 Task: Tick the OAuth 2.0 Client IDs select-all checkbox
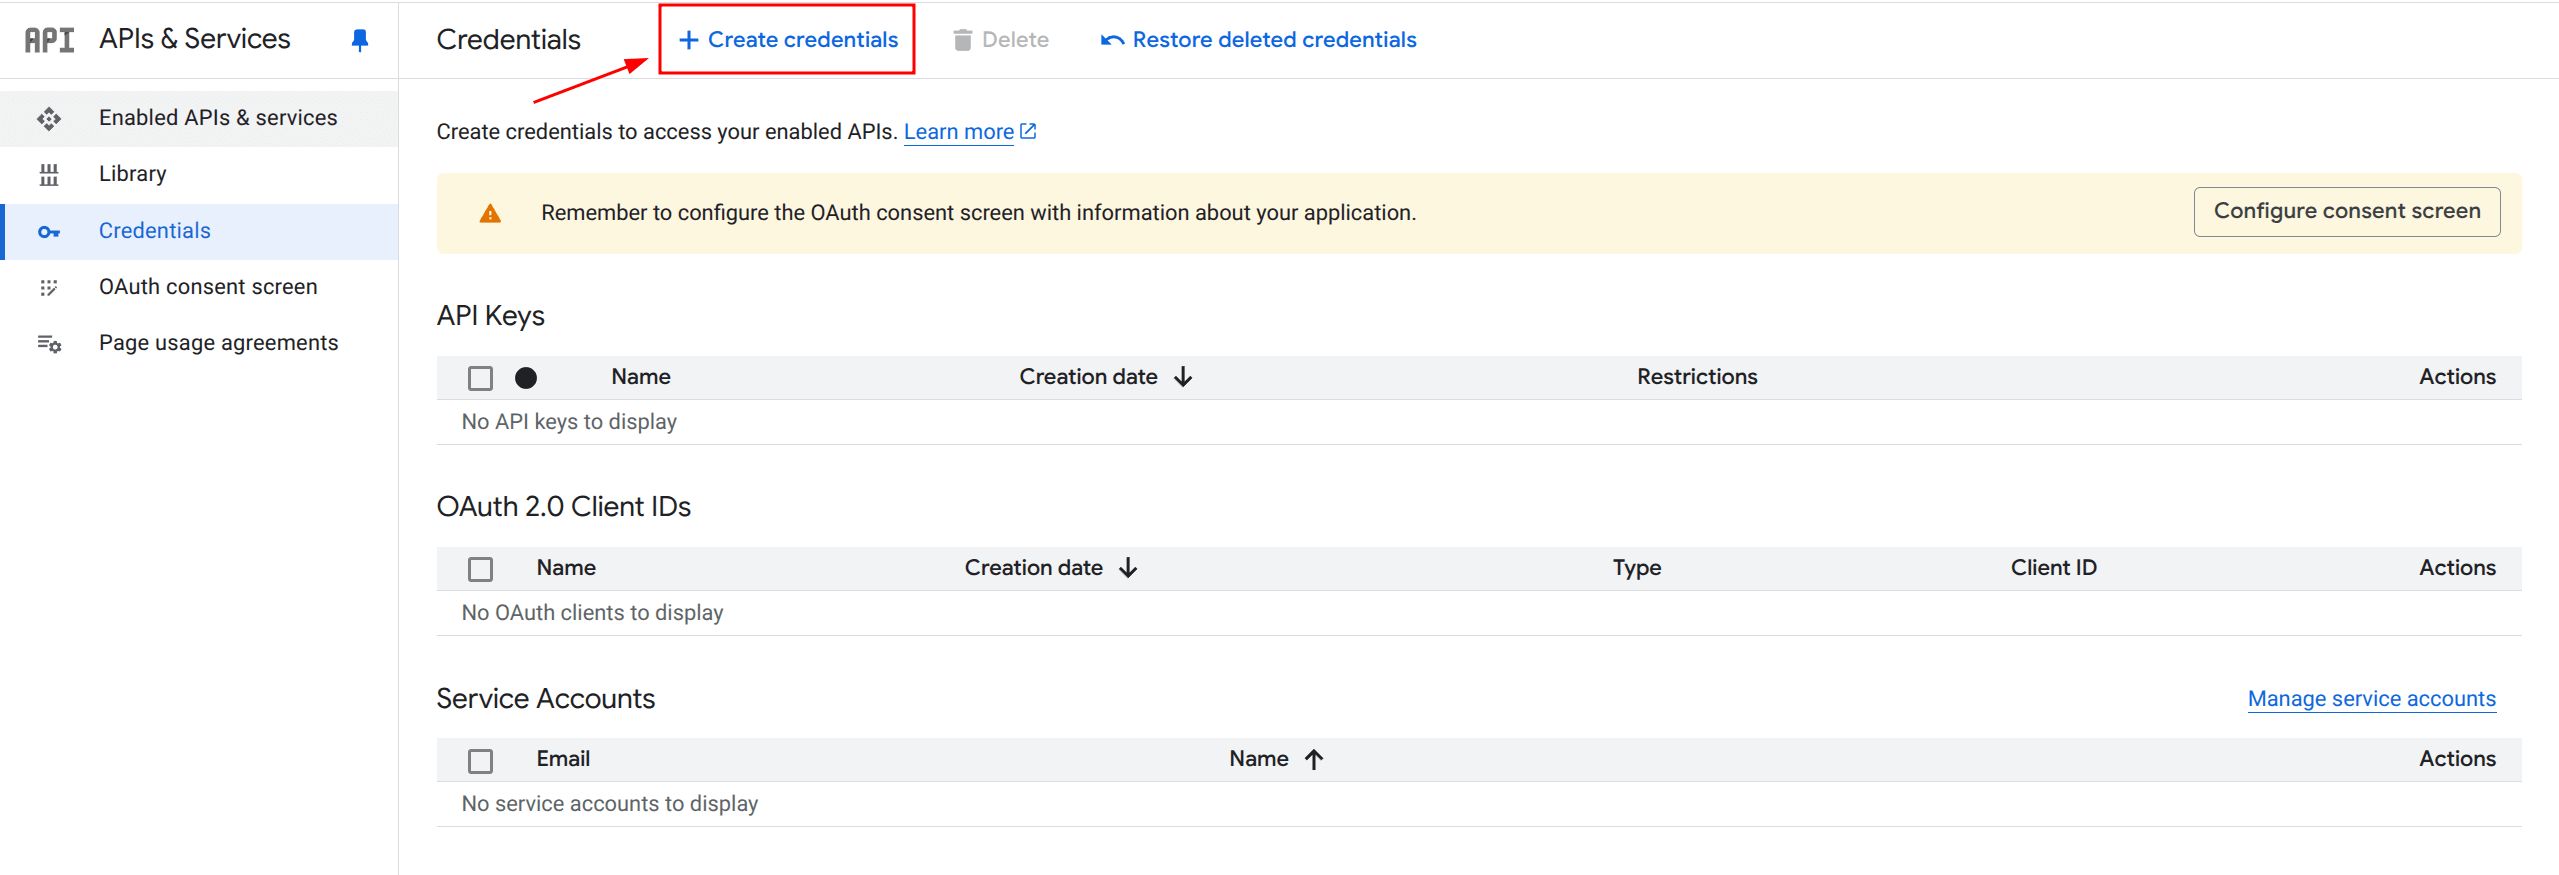(480, 569)
